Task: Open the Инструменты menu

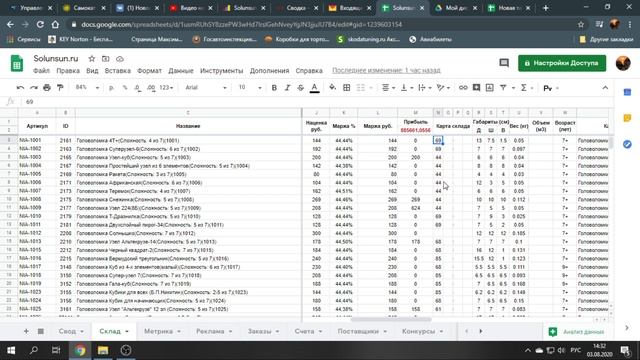Action: pos(221,71)
